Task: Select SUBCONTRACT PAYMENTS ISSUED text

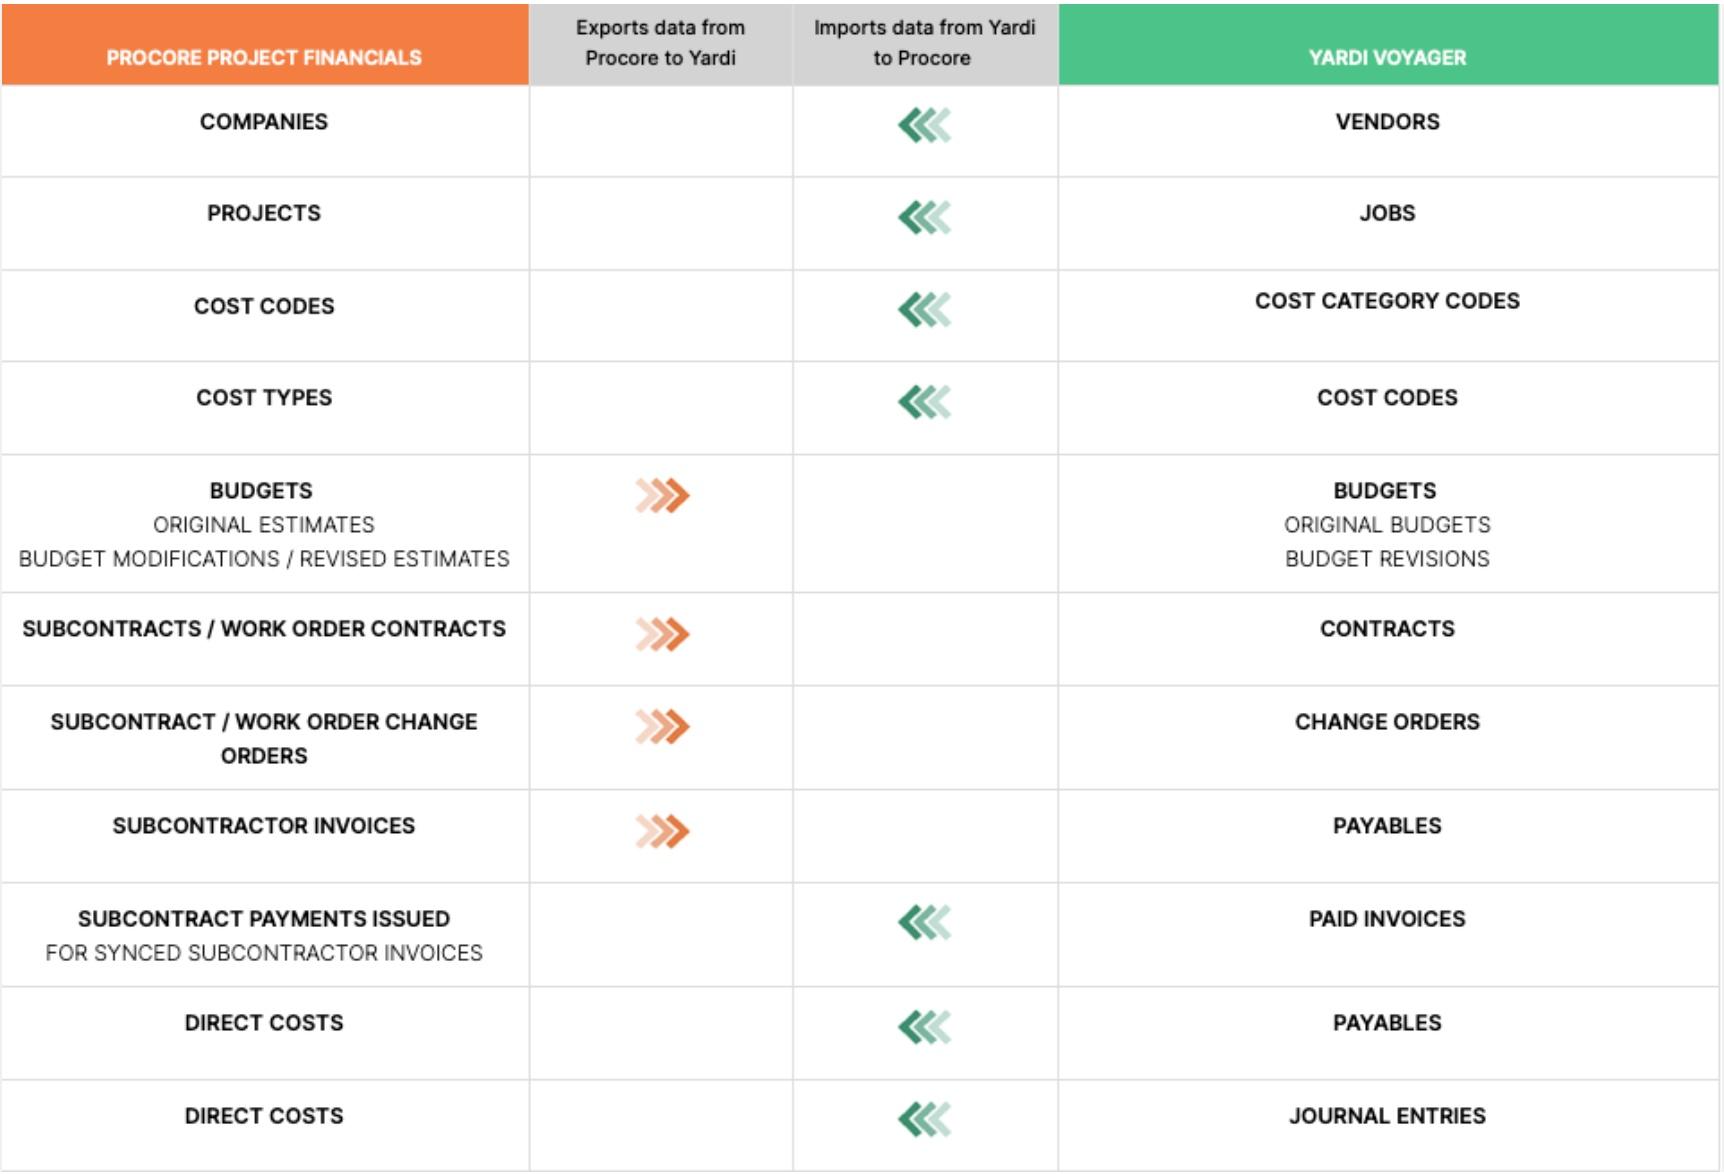Action: click(264, 919)
